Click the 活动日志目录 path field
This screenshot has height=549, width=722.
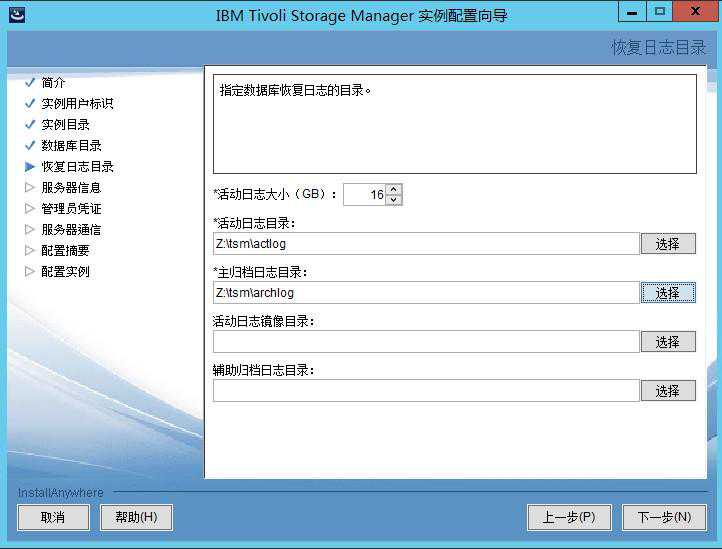point(425,243)
